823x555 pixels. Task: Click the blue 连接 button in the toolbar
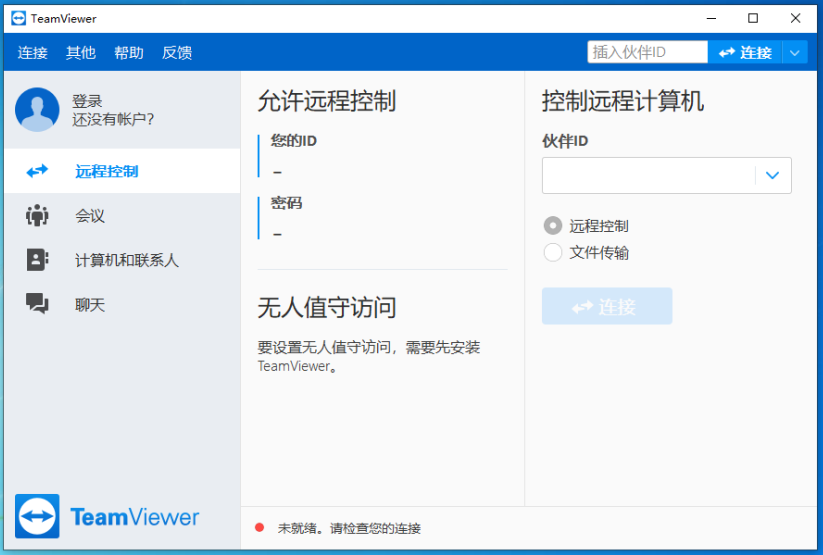(745, 53)
